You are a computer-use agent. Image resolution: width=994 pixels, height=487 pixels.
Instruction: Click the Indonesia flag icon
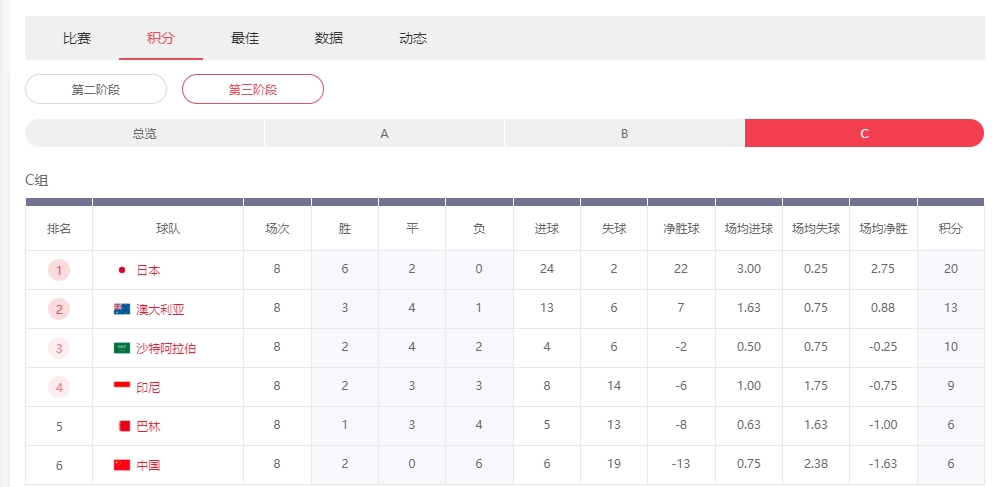click(x=122, y=387)
